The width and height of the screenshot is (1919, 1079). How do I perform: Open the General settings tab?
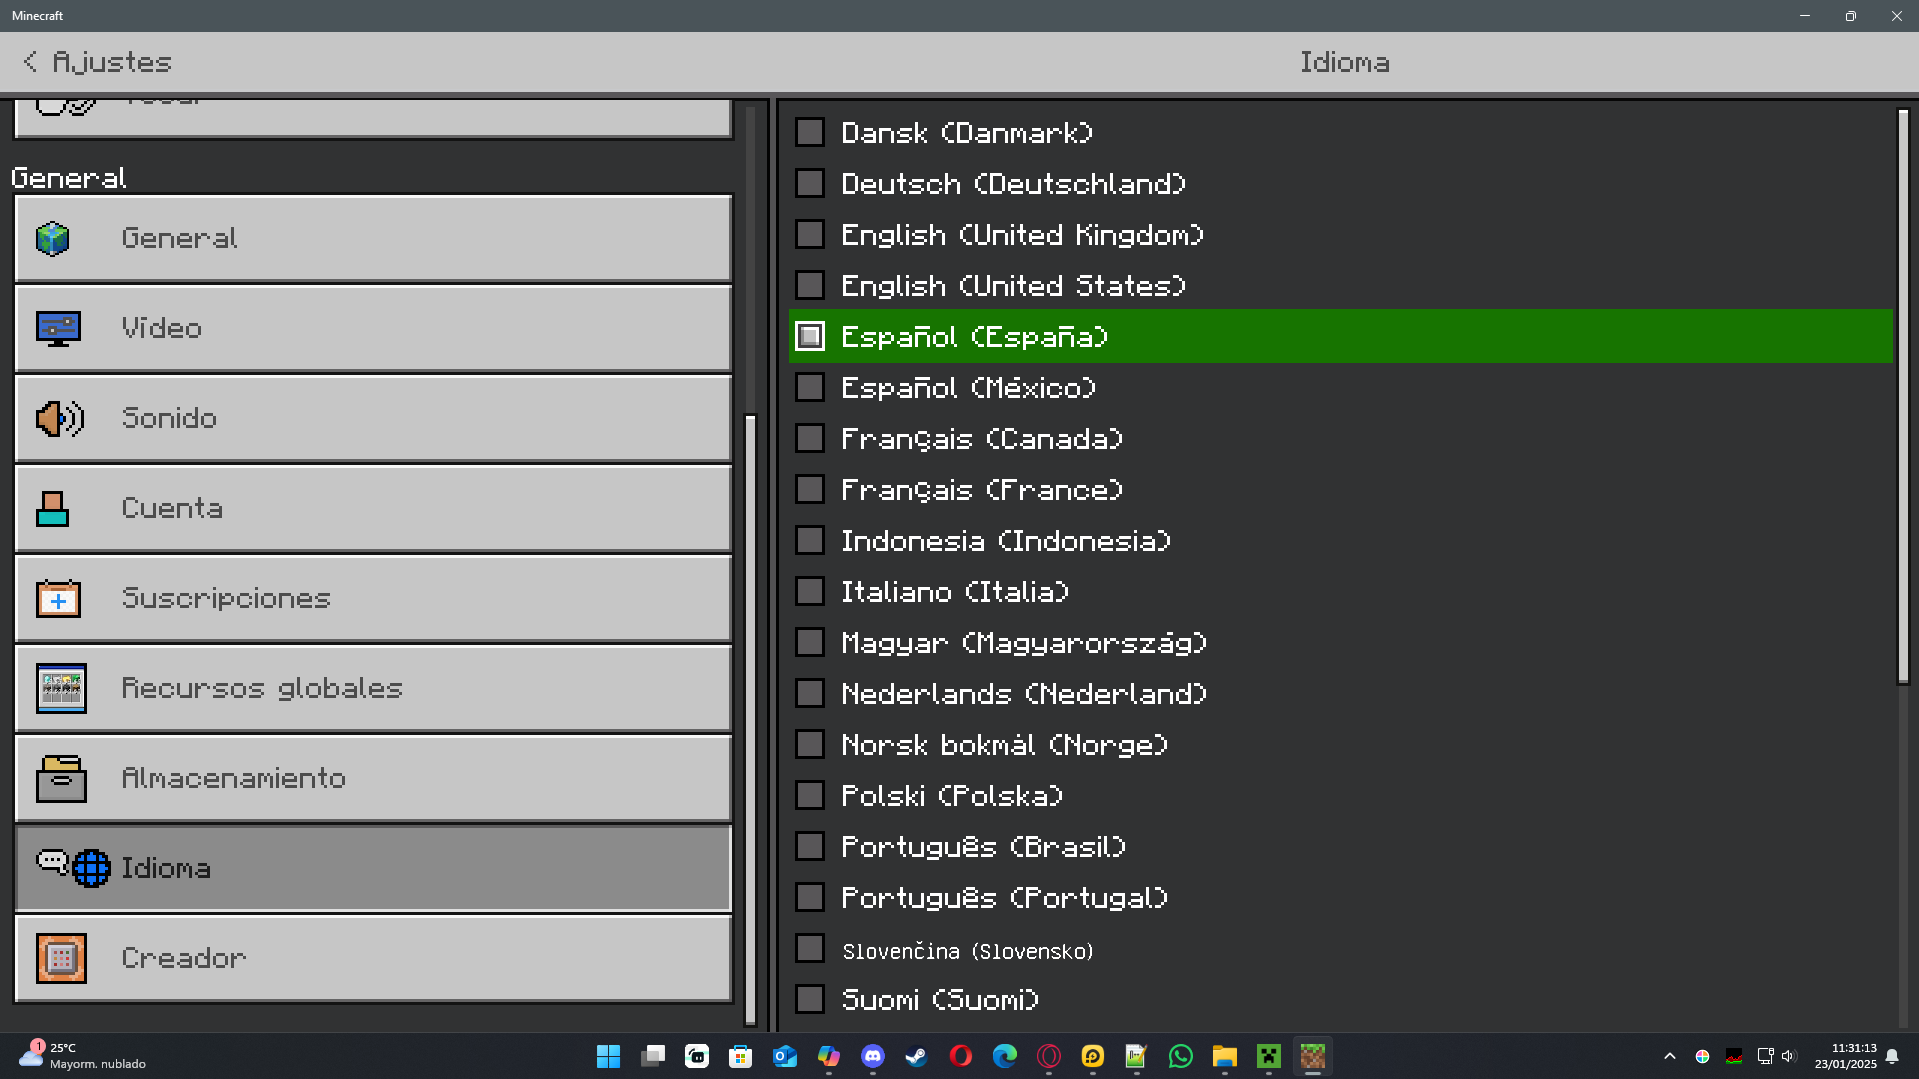[x=373, y=238]
